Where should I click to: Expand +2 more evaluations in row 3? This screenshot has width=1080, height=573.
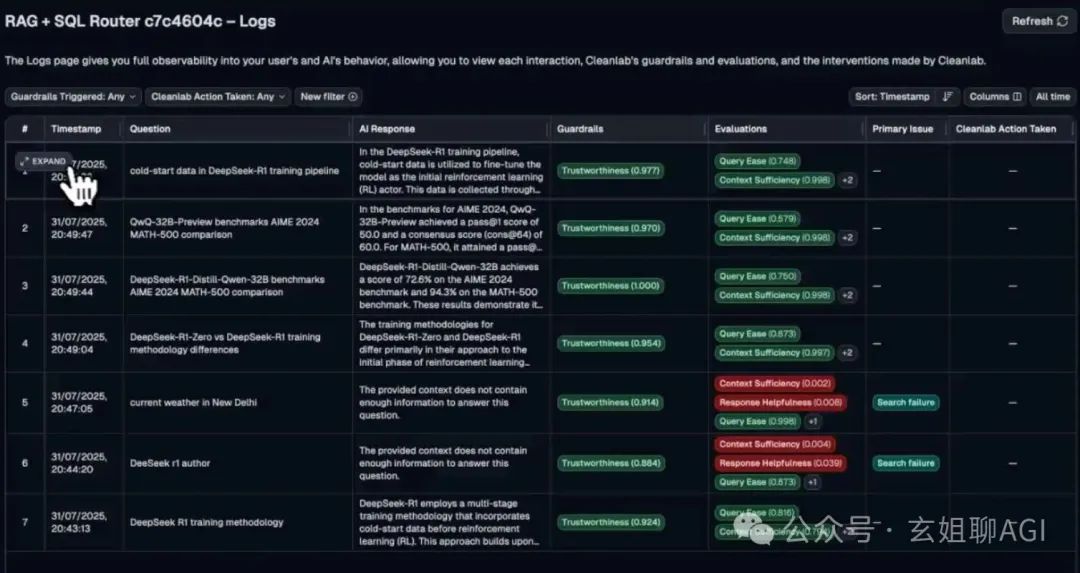coord(848,295)
